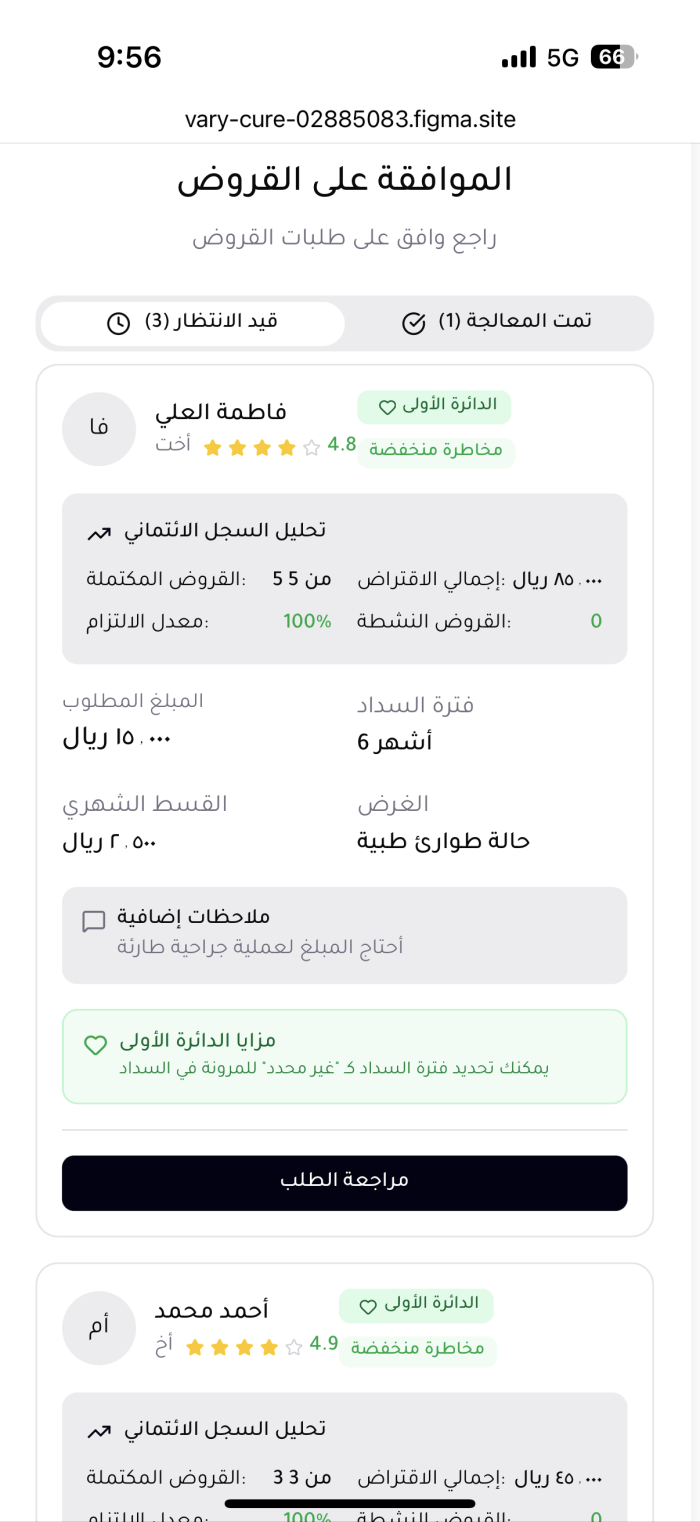The width and height of the screenshot is (700, 1522).
Task: Click Fatima Al-Ali's avatar circle
Action: pyautogui.click(x=99, y=429)
